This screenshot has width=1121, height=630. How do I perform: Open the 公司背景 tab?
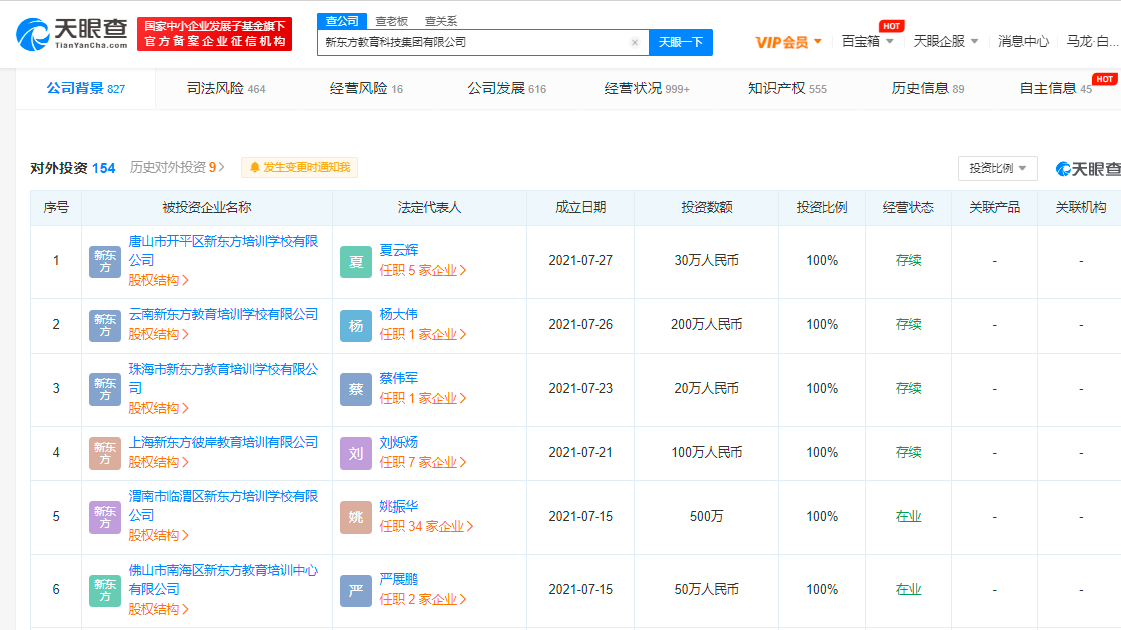tap(85, 89)
